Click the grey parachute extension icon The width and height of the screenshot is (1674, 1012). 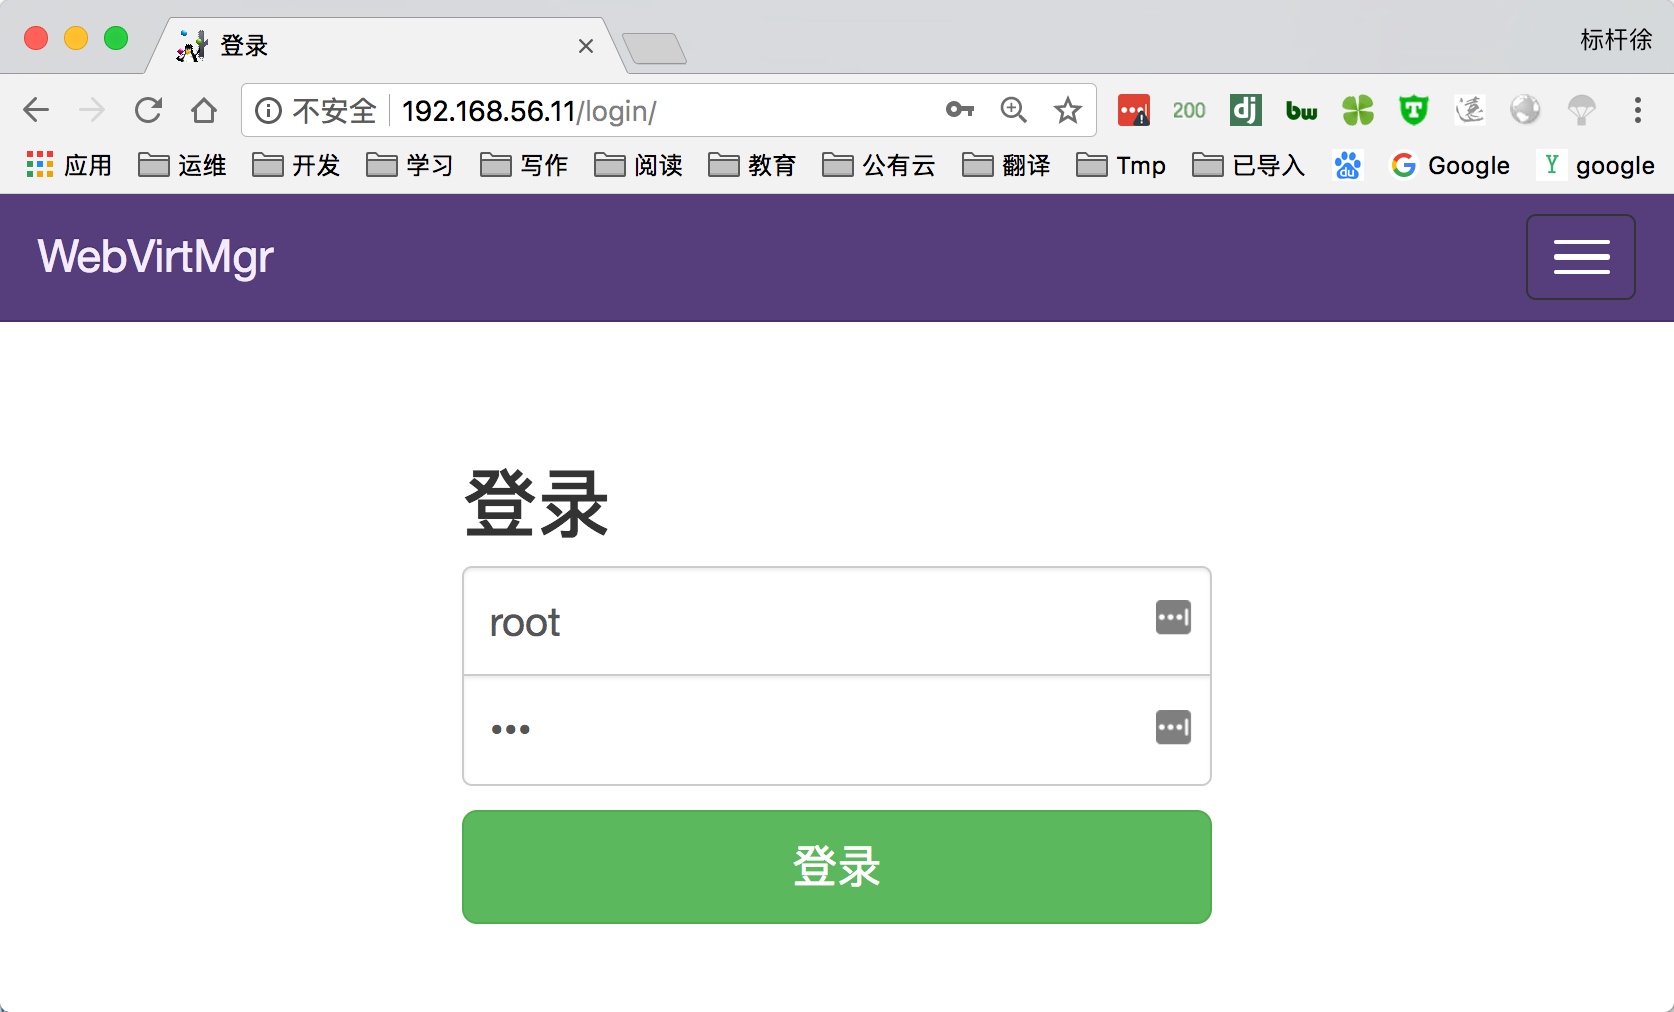click(1582, 110)
